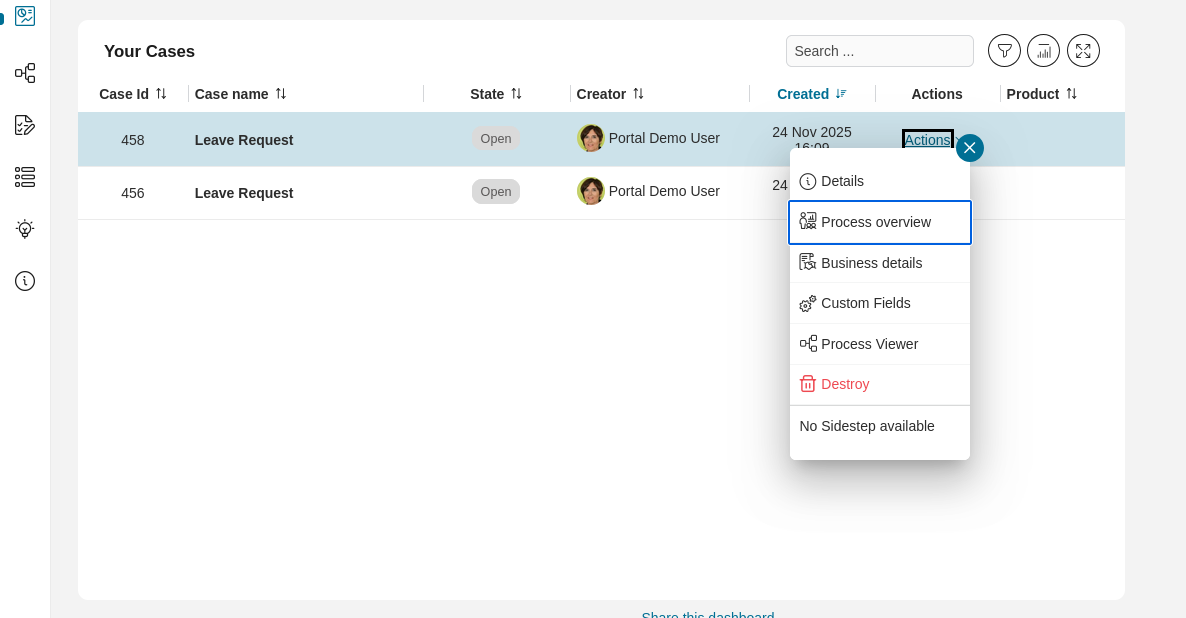1186x618 pixels.
Task: Toggle sorting on the State column
Action: (516, 93)
